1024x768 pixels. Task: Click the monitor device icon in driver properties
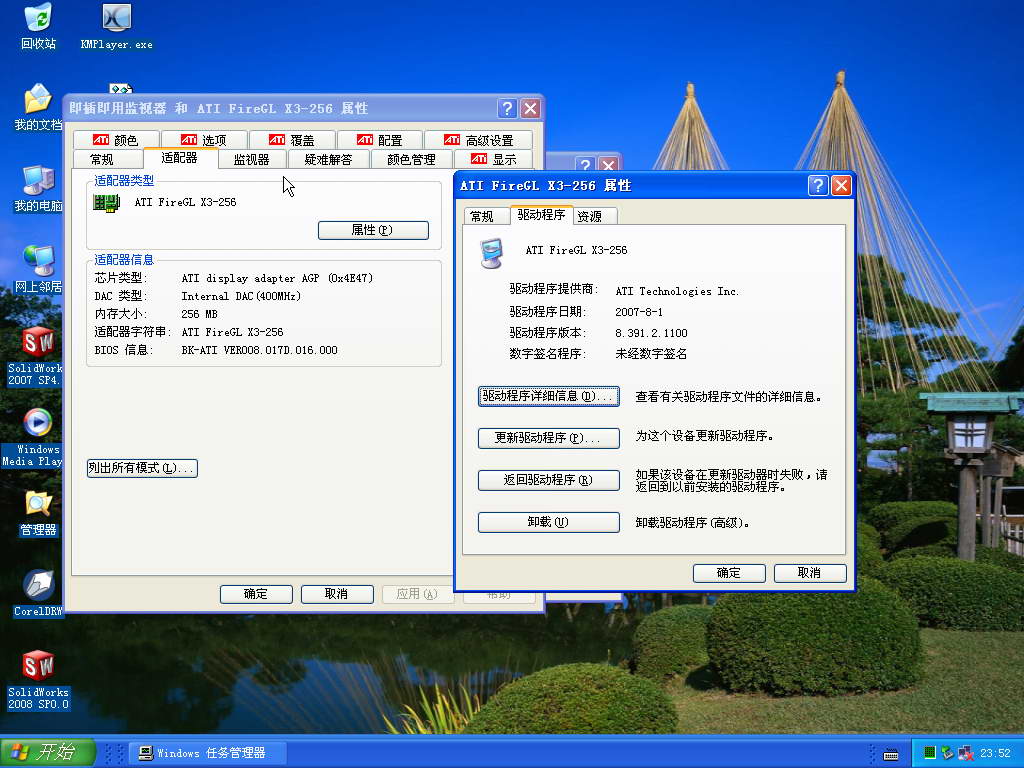(x=491, y=253)
